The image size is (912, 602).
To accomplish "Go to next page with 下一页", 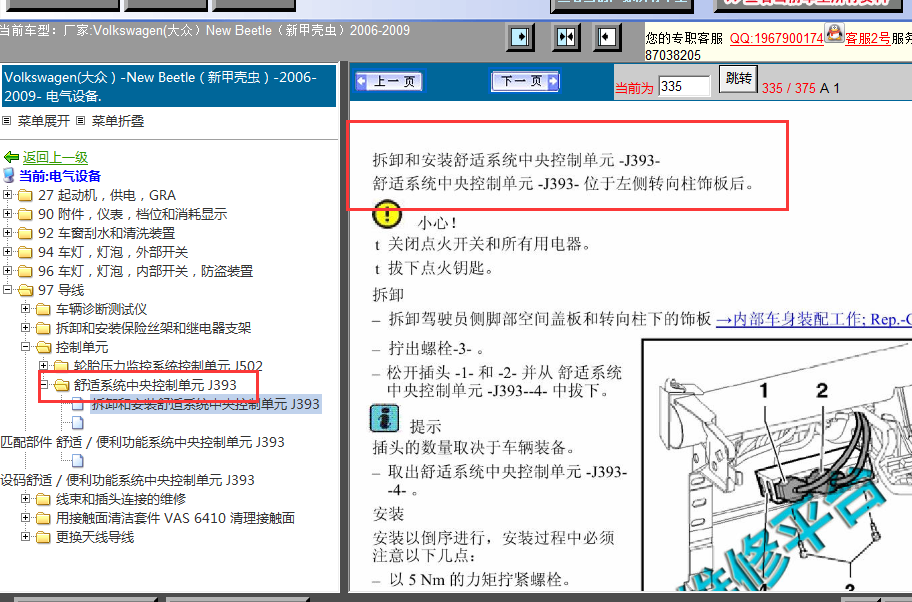I will coord(525,81).
